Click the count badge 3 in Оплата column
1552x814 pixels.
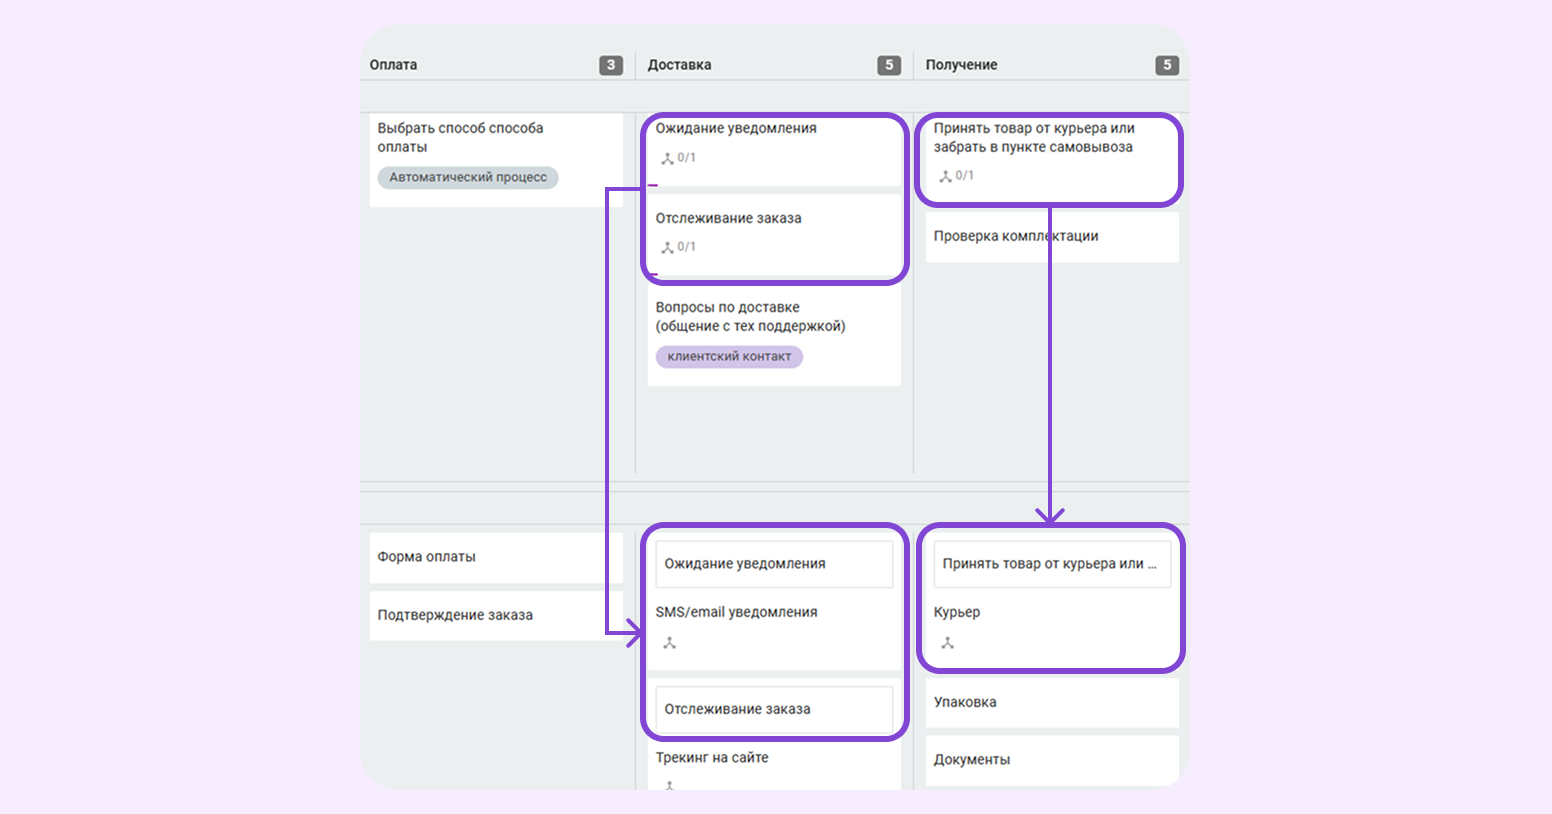[611, 65]
